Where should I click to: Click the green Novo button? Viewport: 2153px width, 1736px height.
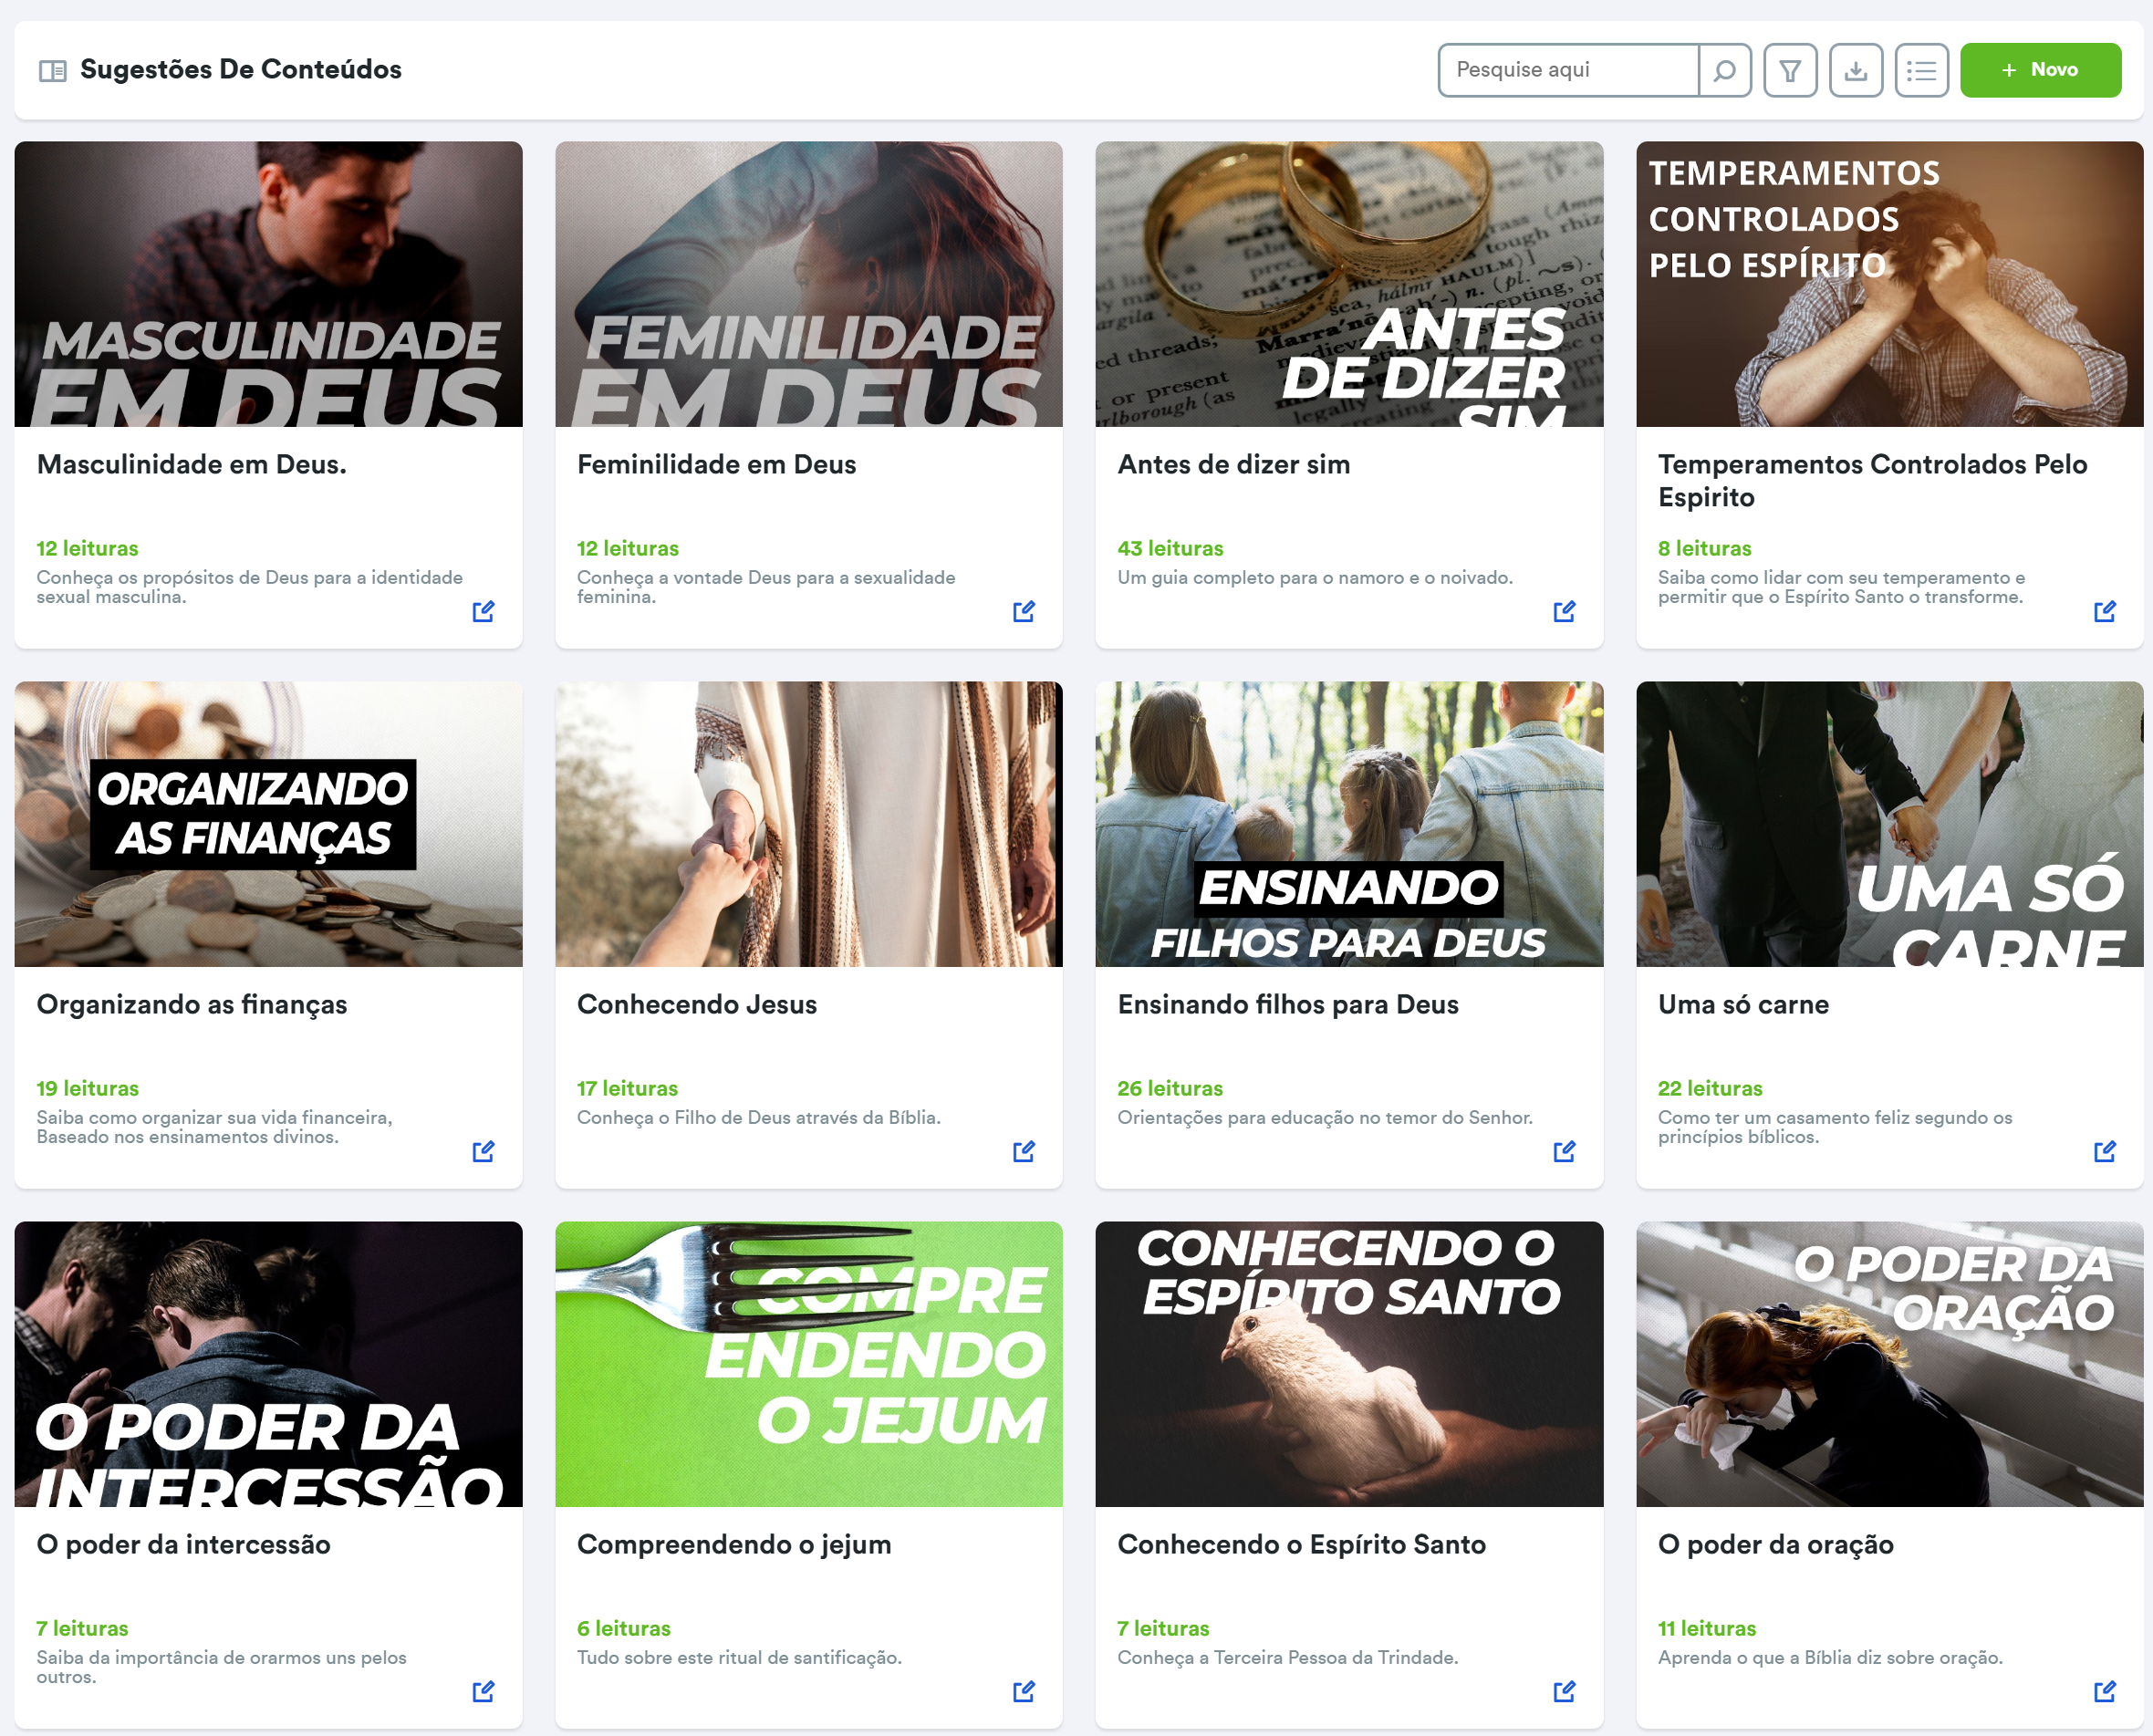click(x=2040, y=70)
